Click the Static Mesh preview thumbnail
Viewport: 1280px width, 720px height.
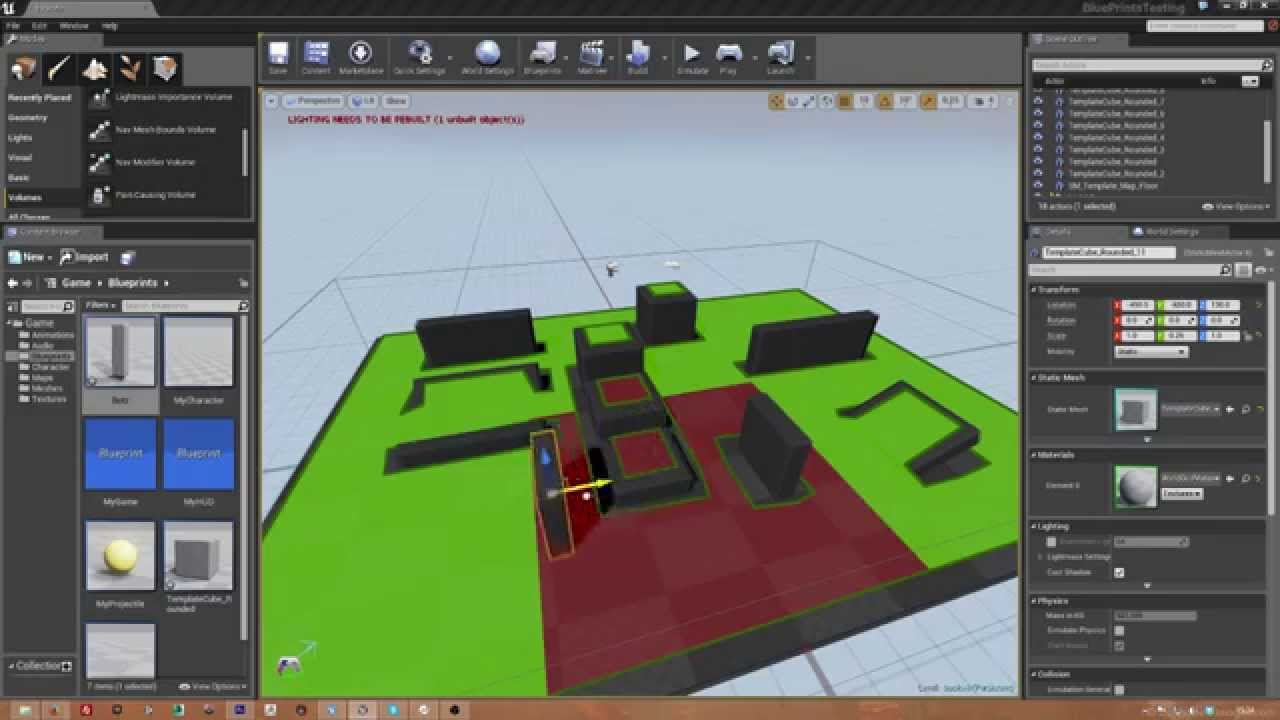(x=1136, y=410)
